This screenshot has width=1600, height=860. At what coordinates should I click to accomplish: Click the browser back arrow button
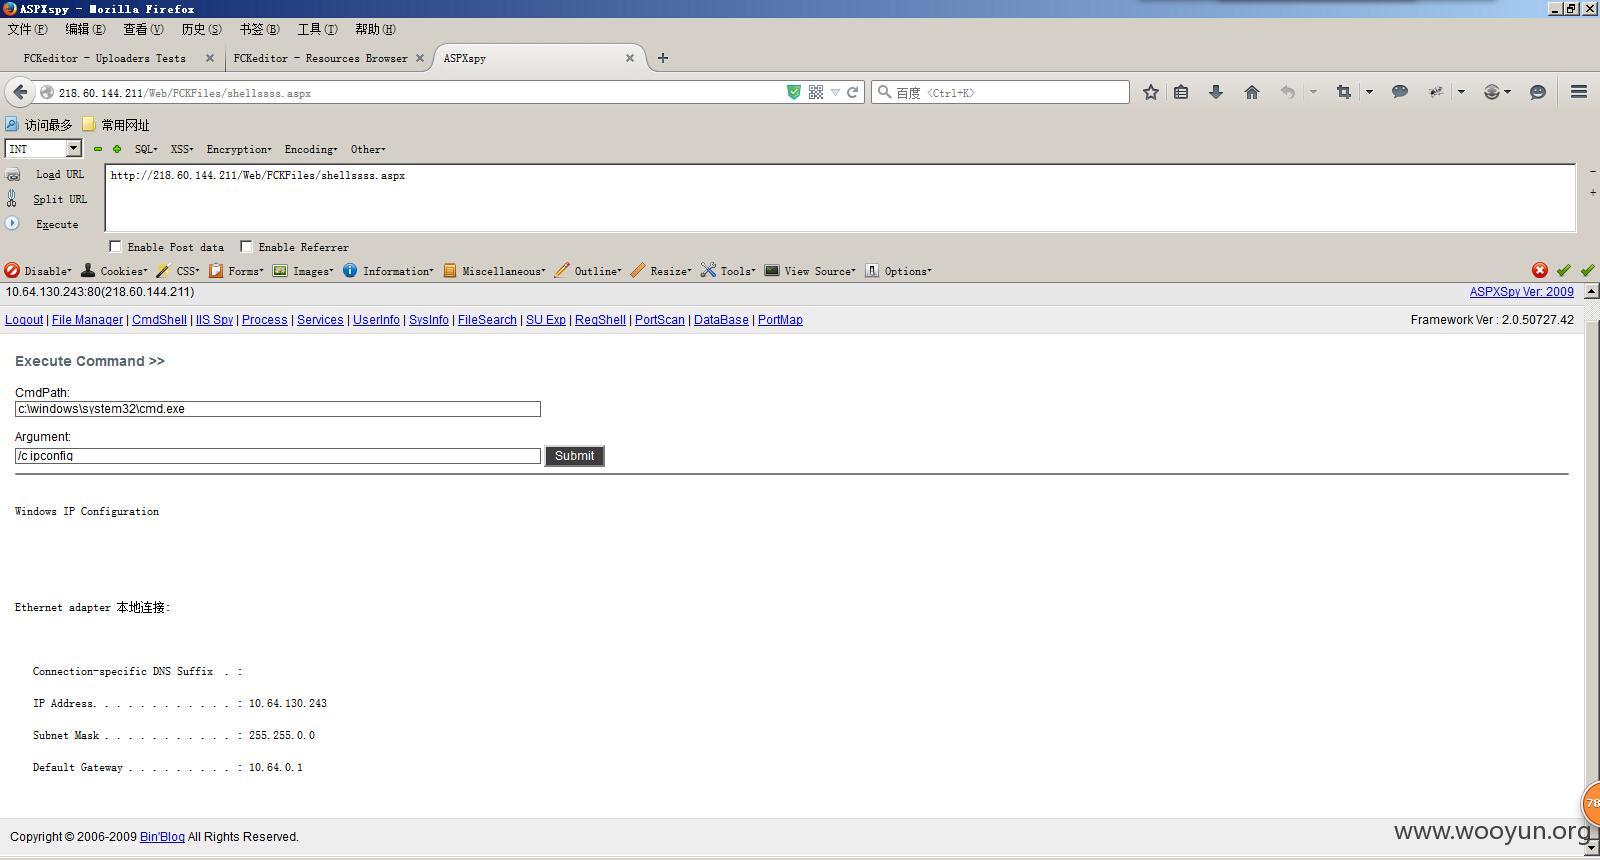(20, 92)
